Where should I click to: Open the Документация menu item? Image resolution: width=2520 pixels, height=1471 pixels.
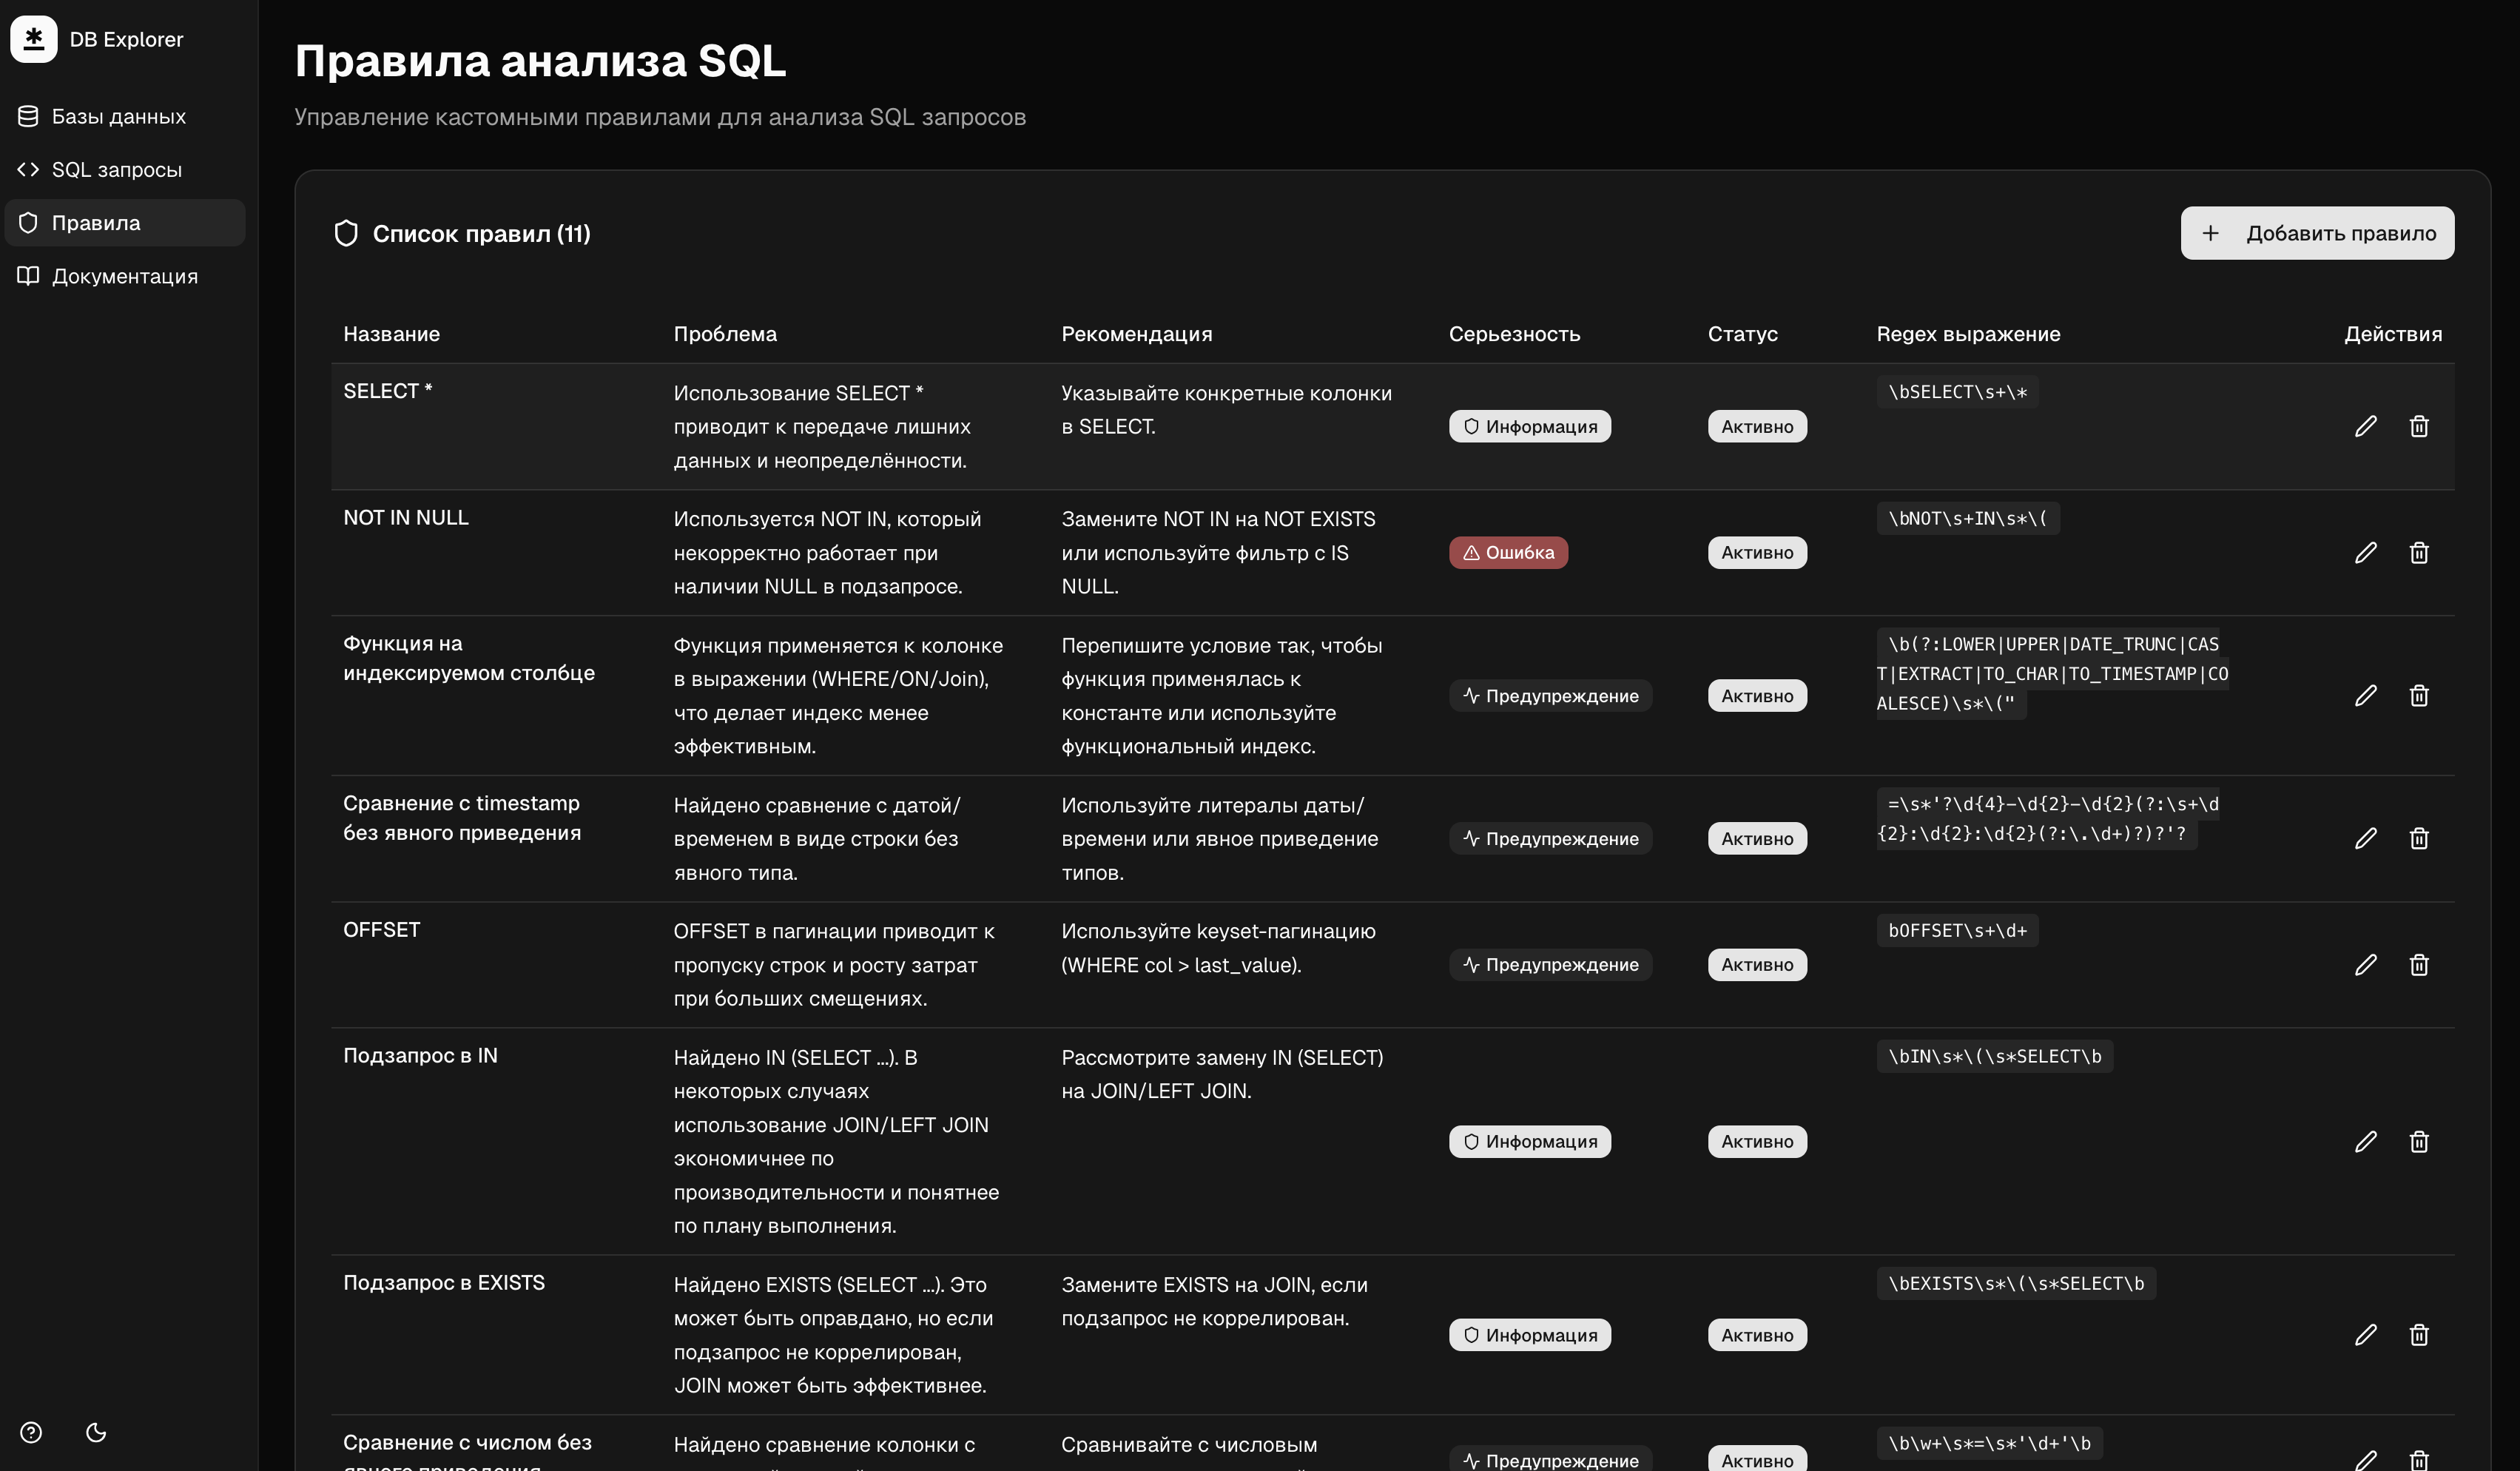[x=124, y=276]
